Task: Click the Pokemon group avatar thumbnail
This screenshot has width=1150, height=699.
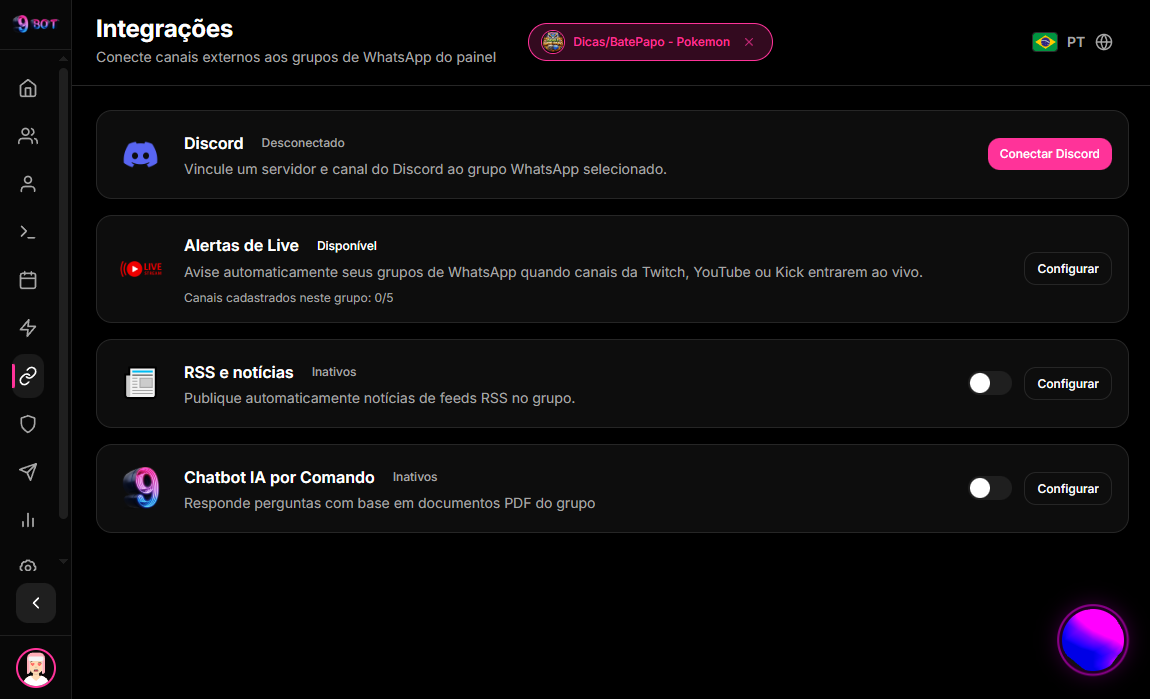Action: 553,42
